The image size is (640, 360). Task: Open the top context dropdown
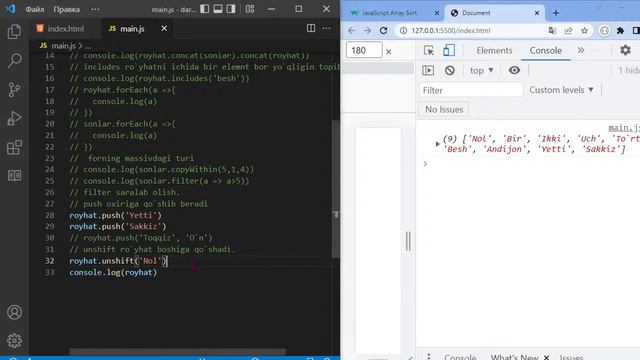point(482,71)
